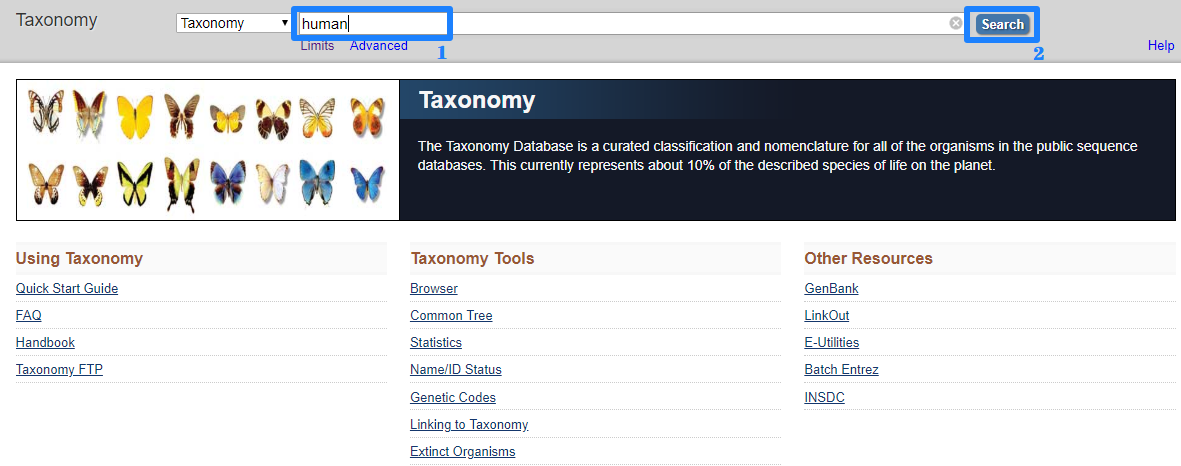Clear the search field with the X icon
1181x466 pixels.
[956, 23]
